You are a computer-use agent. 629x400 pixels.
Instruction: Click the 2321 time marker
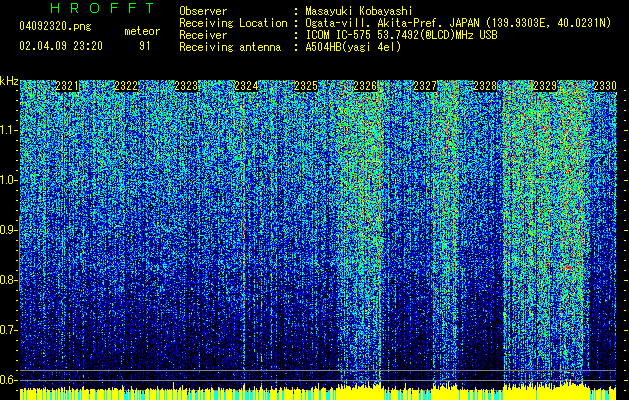67,86
